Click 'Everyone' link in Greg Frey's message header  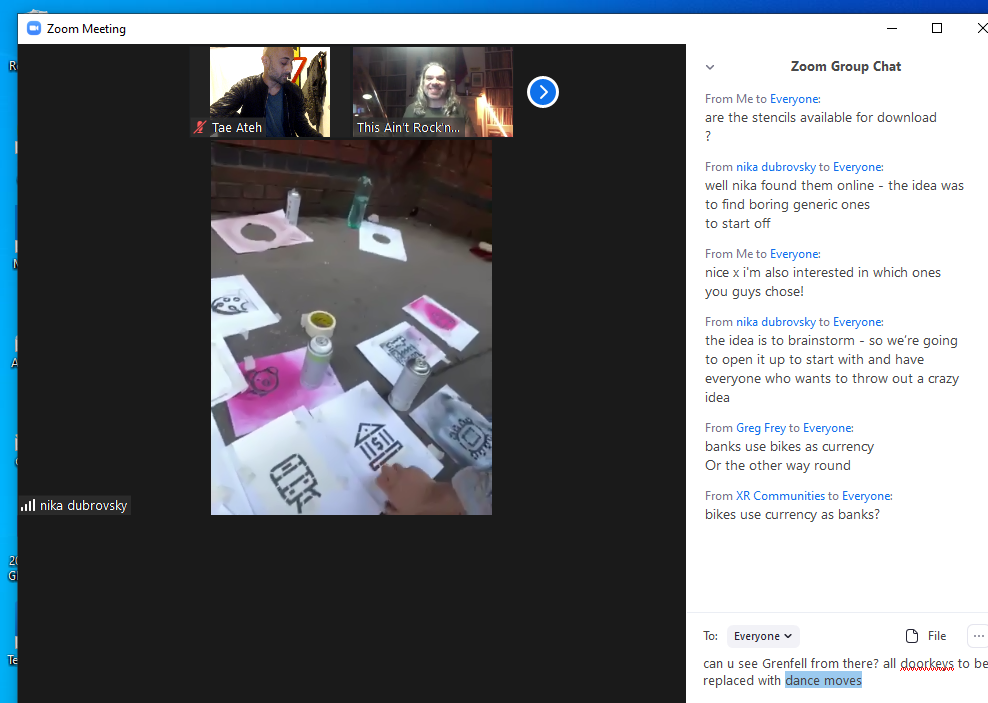coord(827,428)
